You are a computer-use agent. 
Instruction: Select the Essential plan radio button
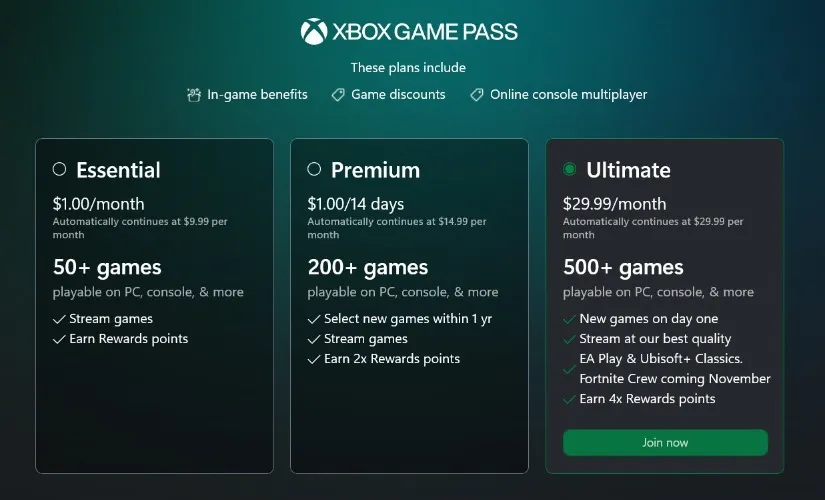click(x=59, y=169)
